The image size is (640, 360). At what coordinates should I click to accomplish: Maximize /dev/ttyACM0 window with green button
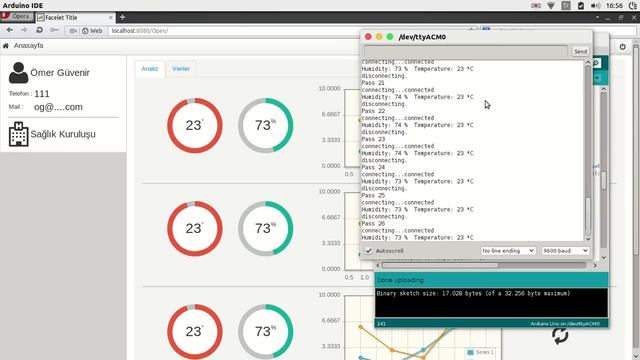tap(390, 37)
